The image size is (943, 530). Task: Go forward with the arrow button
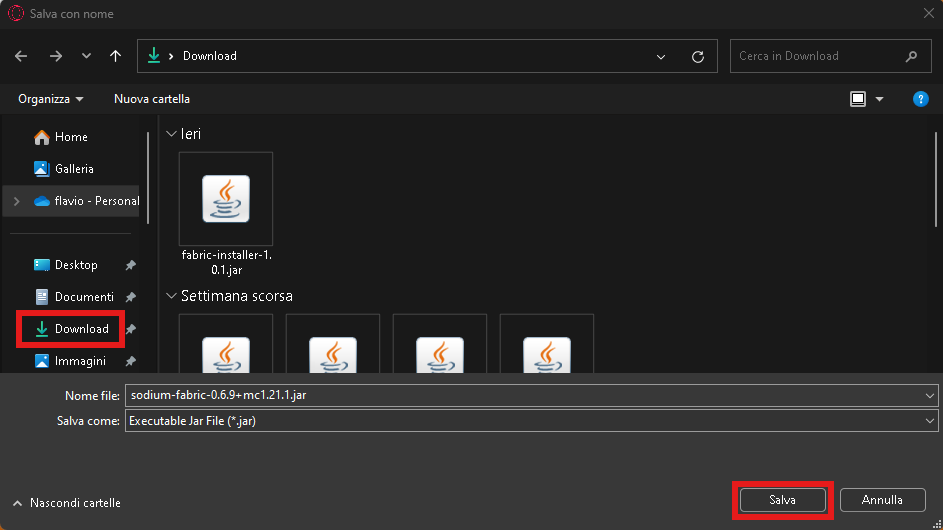(56, 56)
